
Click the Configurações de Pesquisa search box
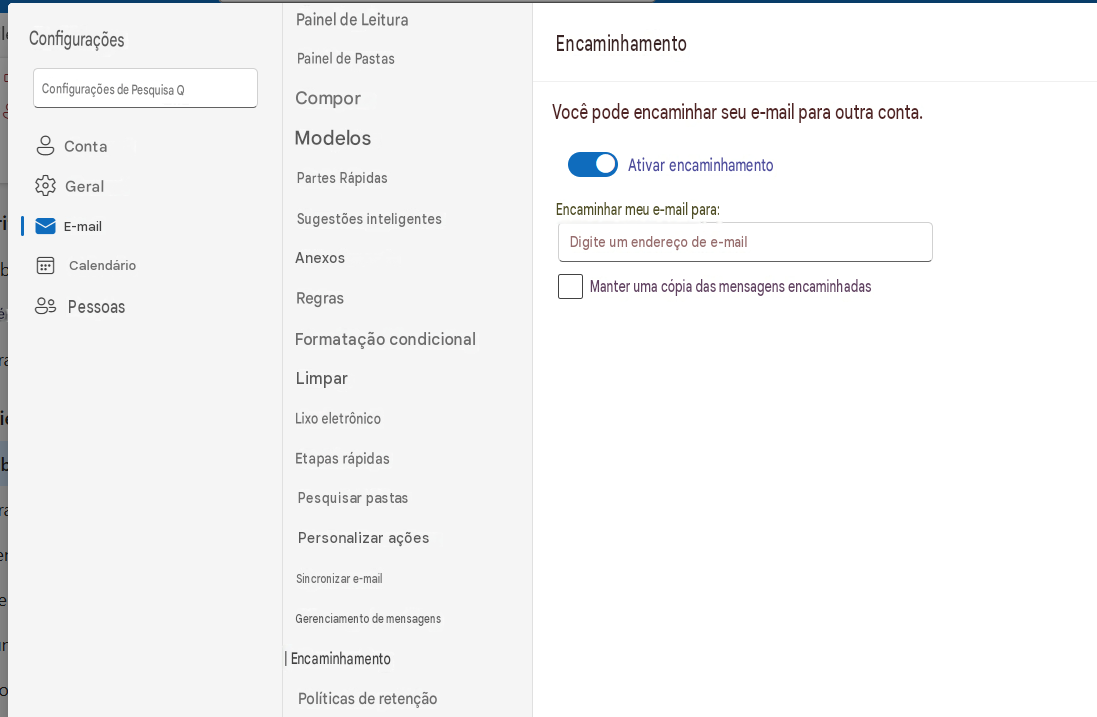146,88
